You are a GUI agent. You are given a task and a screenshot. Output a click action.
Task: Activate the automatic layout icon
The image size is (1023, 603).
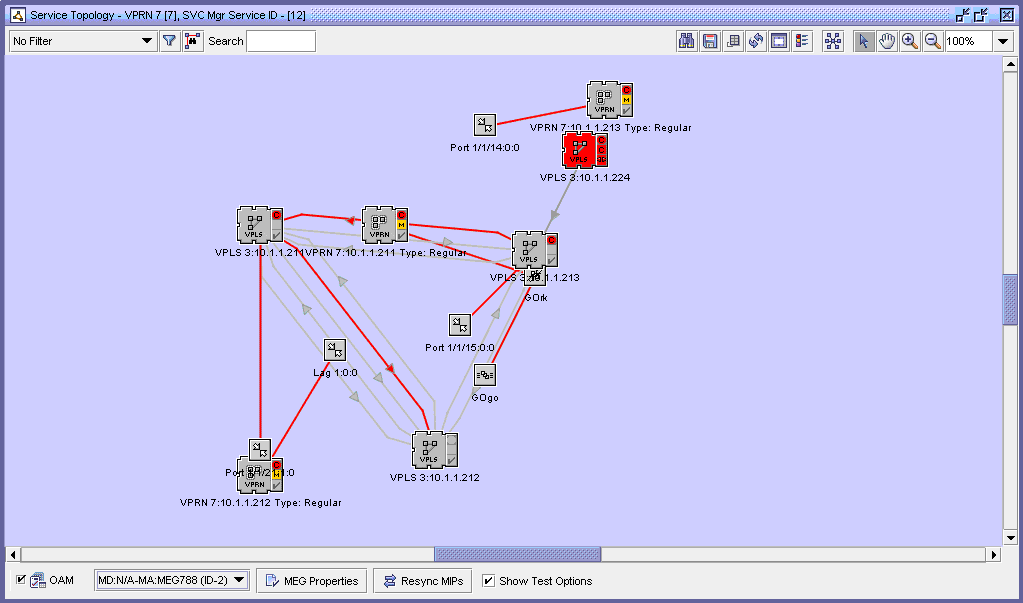click(833, 40)
